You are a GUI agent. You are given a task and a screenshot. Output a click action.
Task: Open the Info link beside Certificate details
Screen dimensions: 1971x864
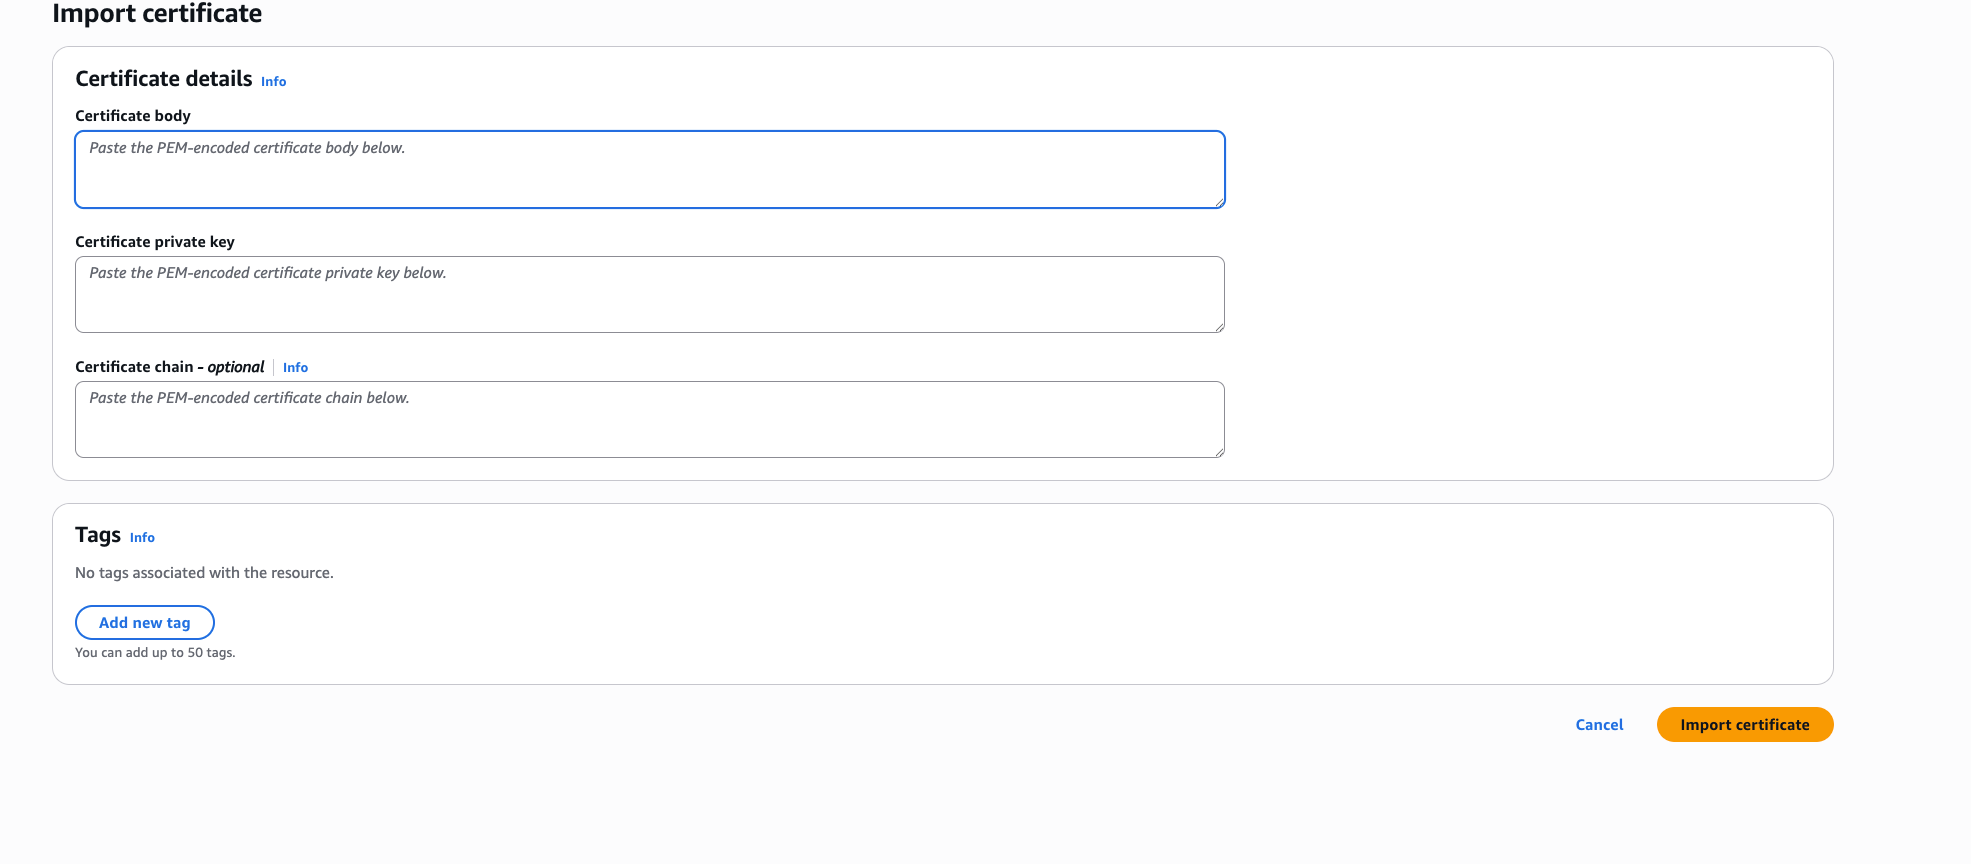tap(273, 82)
